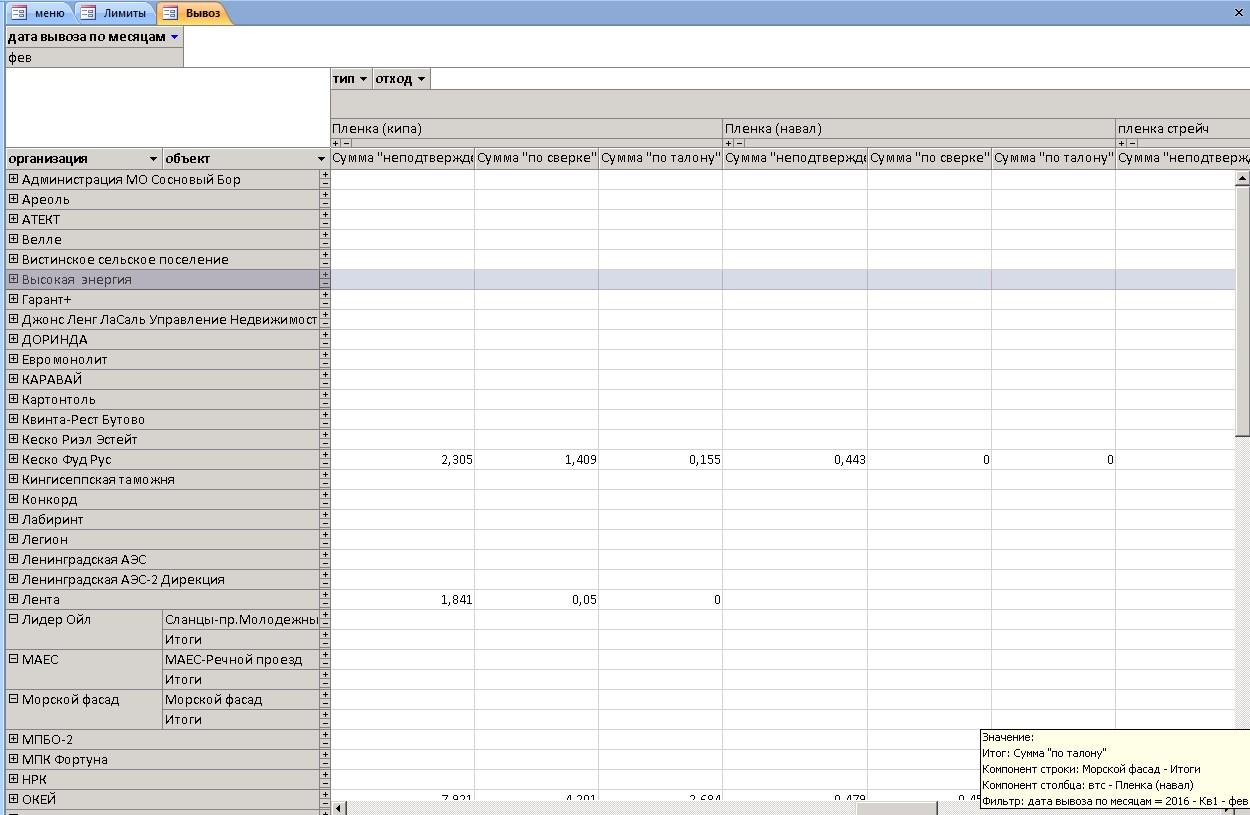Viewport: 1250px width, 815px height.
Task: Expand the Кеско Фуд Рус row
Action: 14,459
